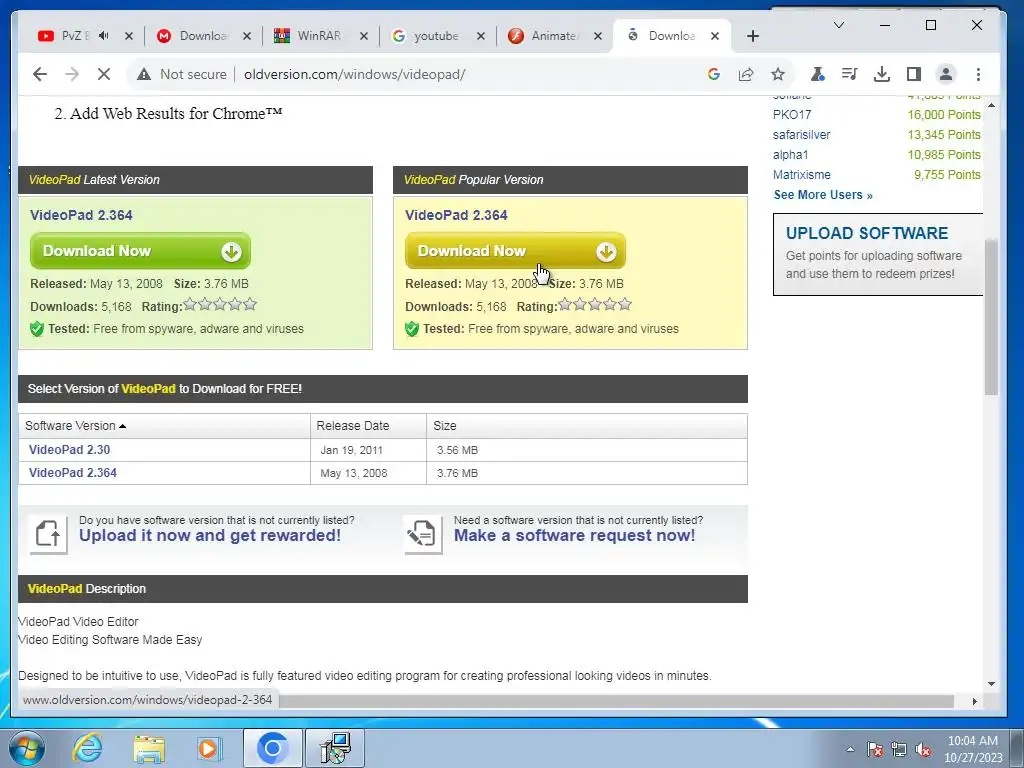The height and width of the screenshot is (768, 1024).
Task: Stop loading the page
Action: (x=104, y=74)
